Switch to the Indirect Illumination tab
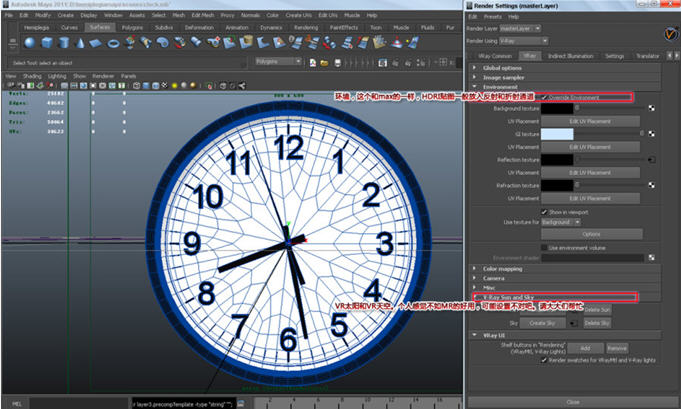This screenshot has width=681, height=409. pos(572,56)
